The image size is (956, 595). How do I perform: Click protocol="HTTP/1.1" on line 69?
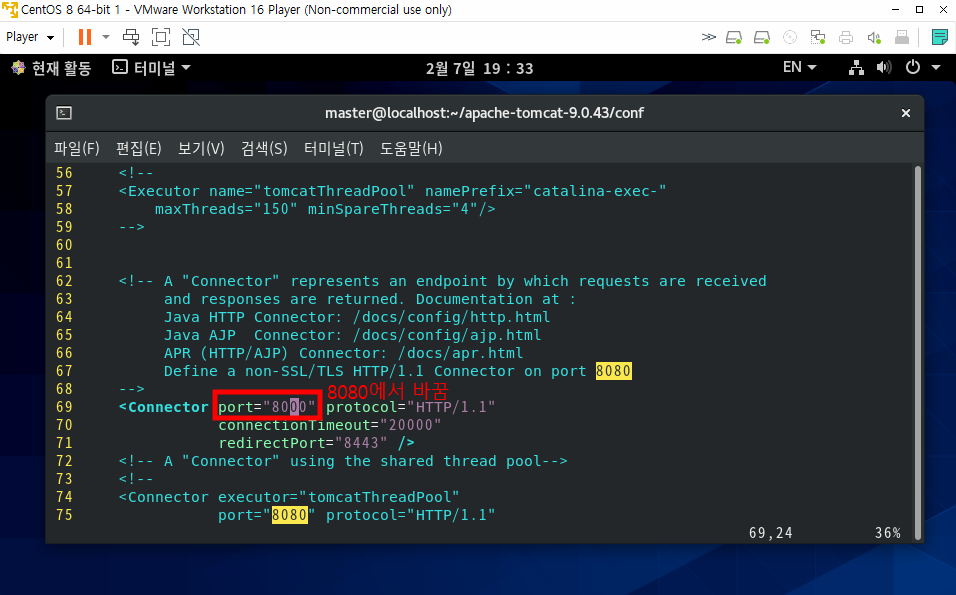click(x=410, y=407)
